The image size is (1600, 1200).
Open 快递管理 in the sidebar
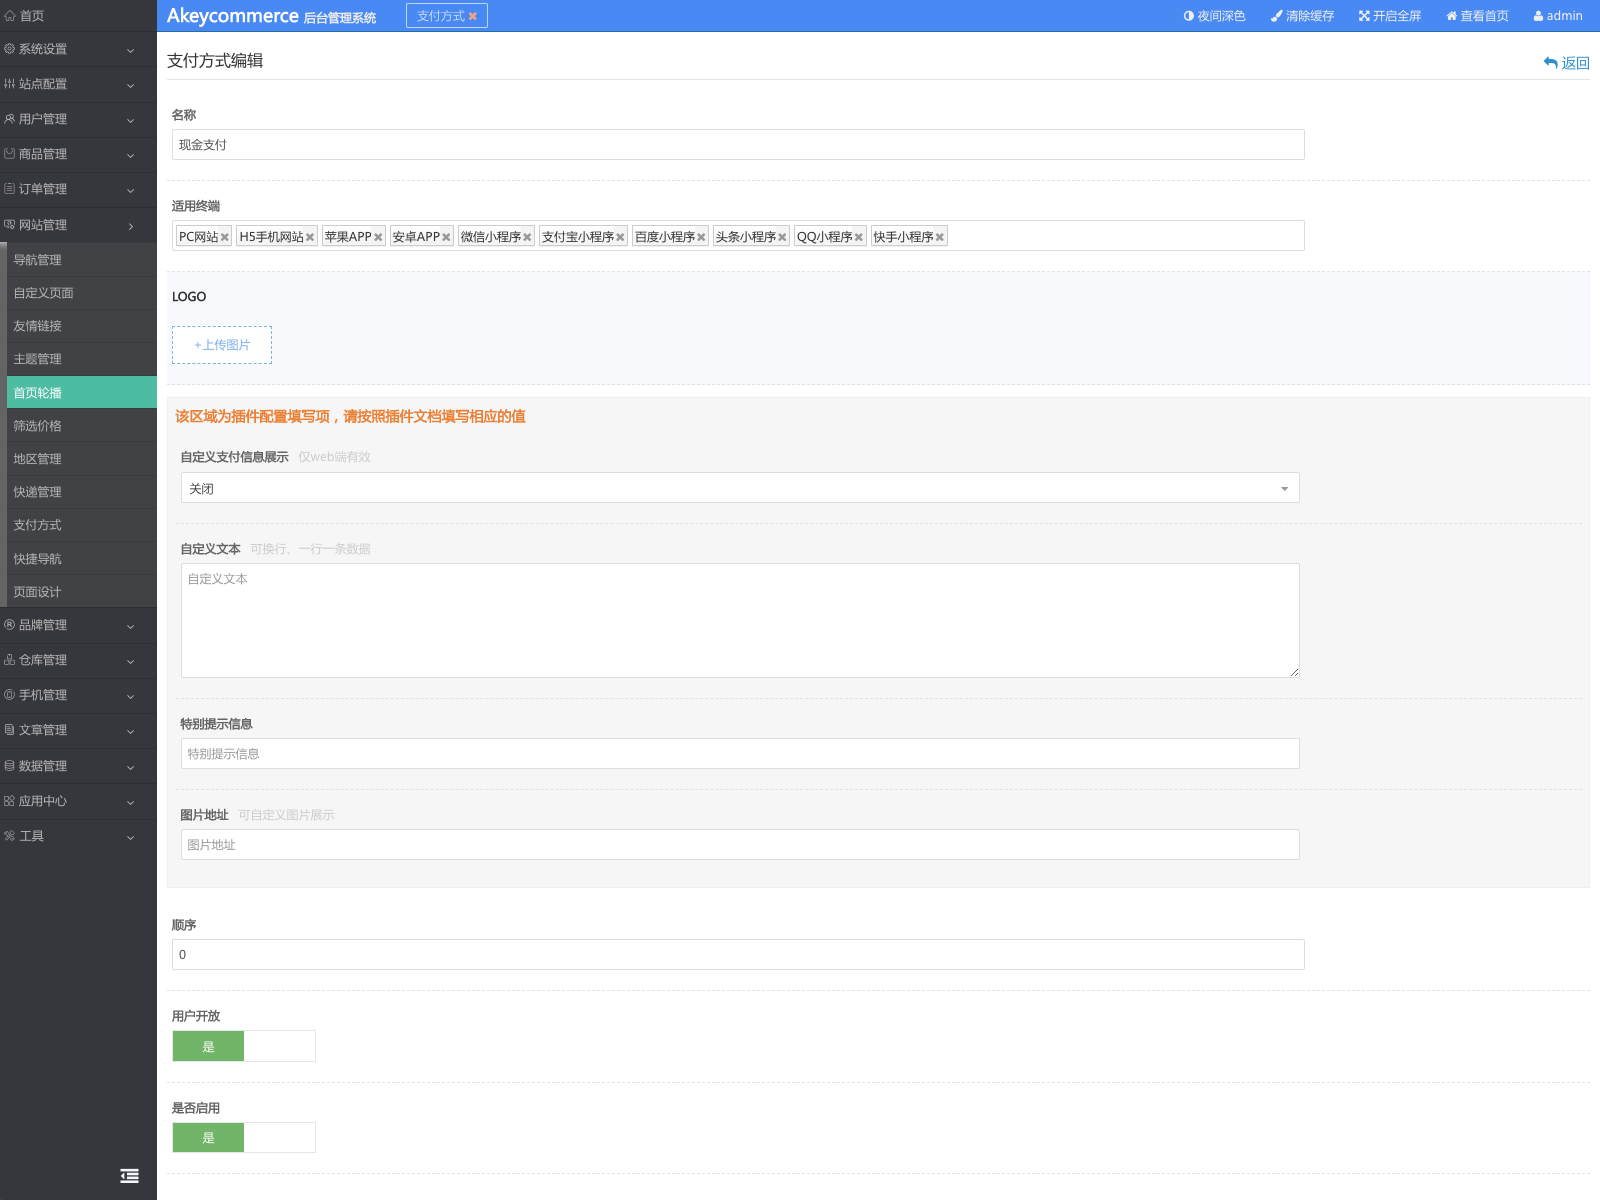pyautogui.click(x=82, y=492)
